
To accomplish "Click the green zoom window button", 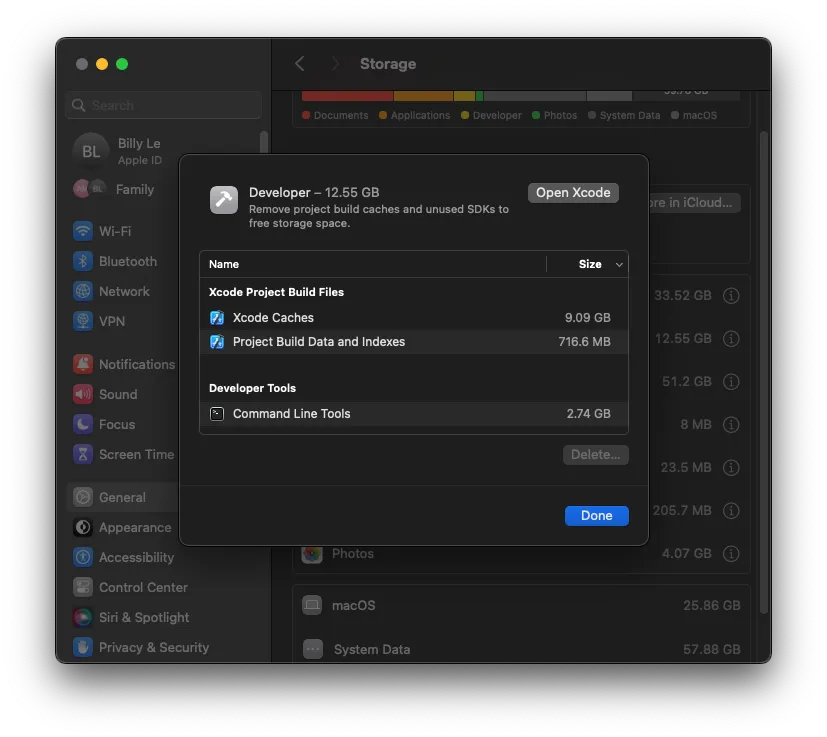I will click(x=122, y=64).
